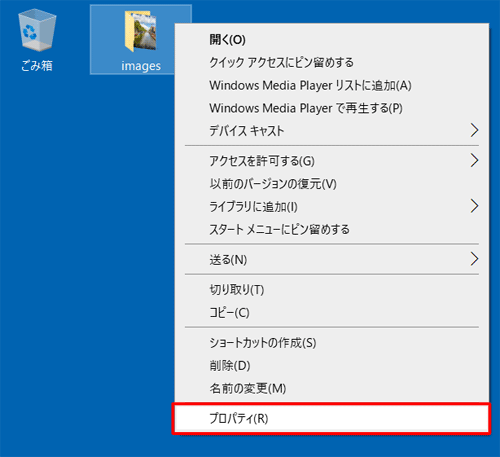
Task: Select コピー(C) to copy the folder
Action: click(x=332, y=312)
